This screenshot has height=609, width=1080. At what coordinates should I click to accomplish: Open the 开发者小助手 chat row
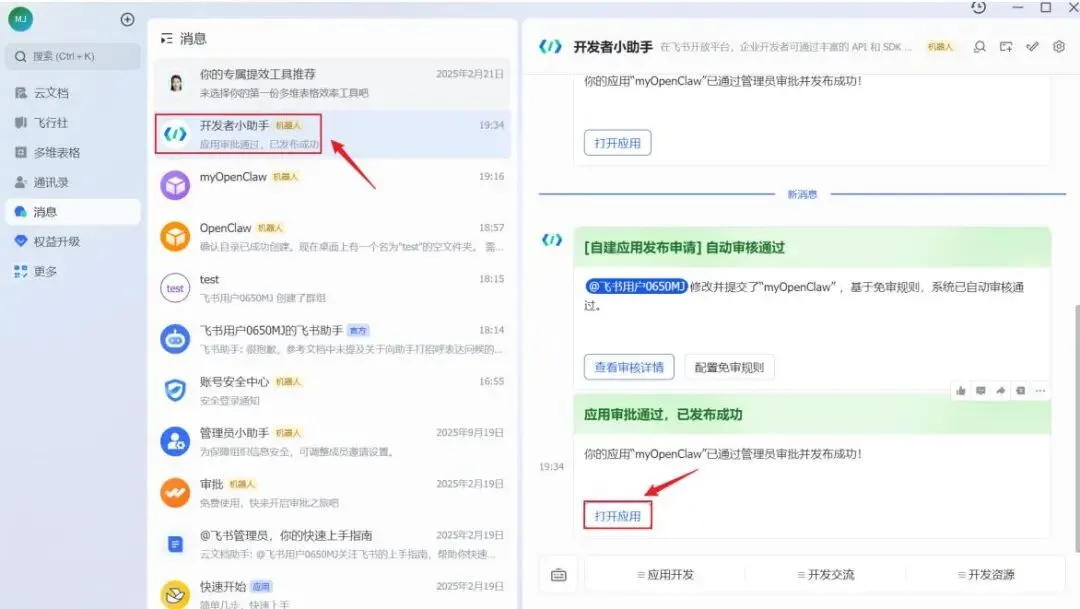(333, 134)
